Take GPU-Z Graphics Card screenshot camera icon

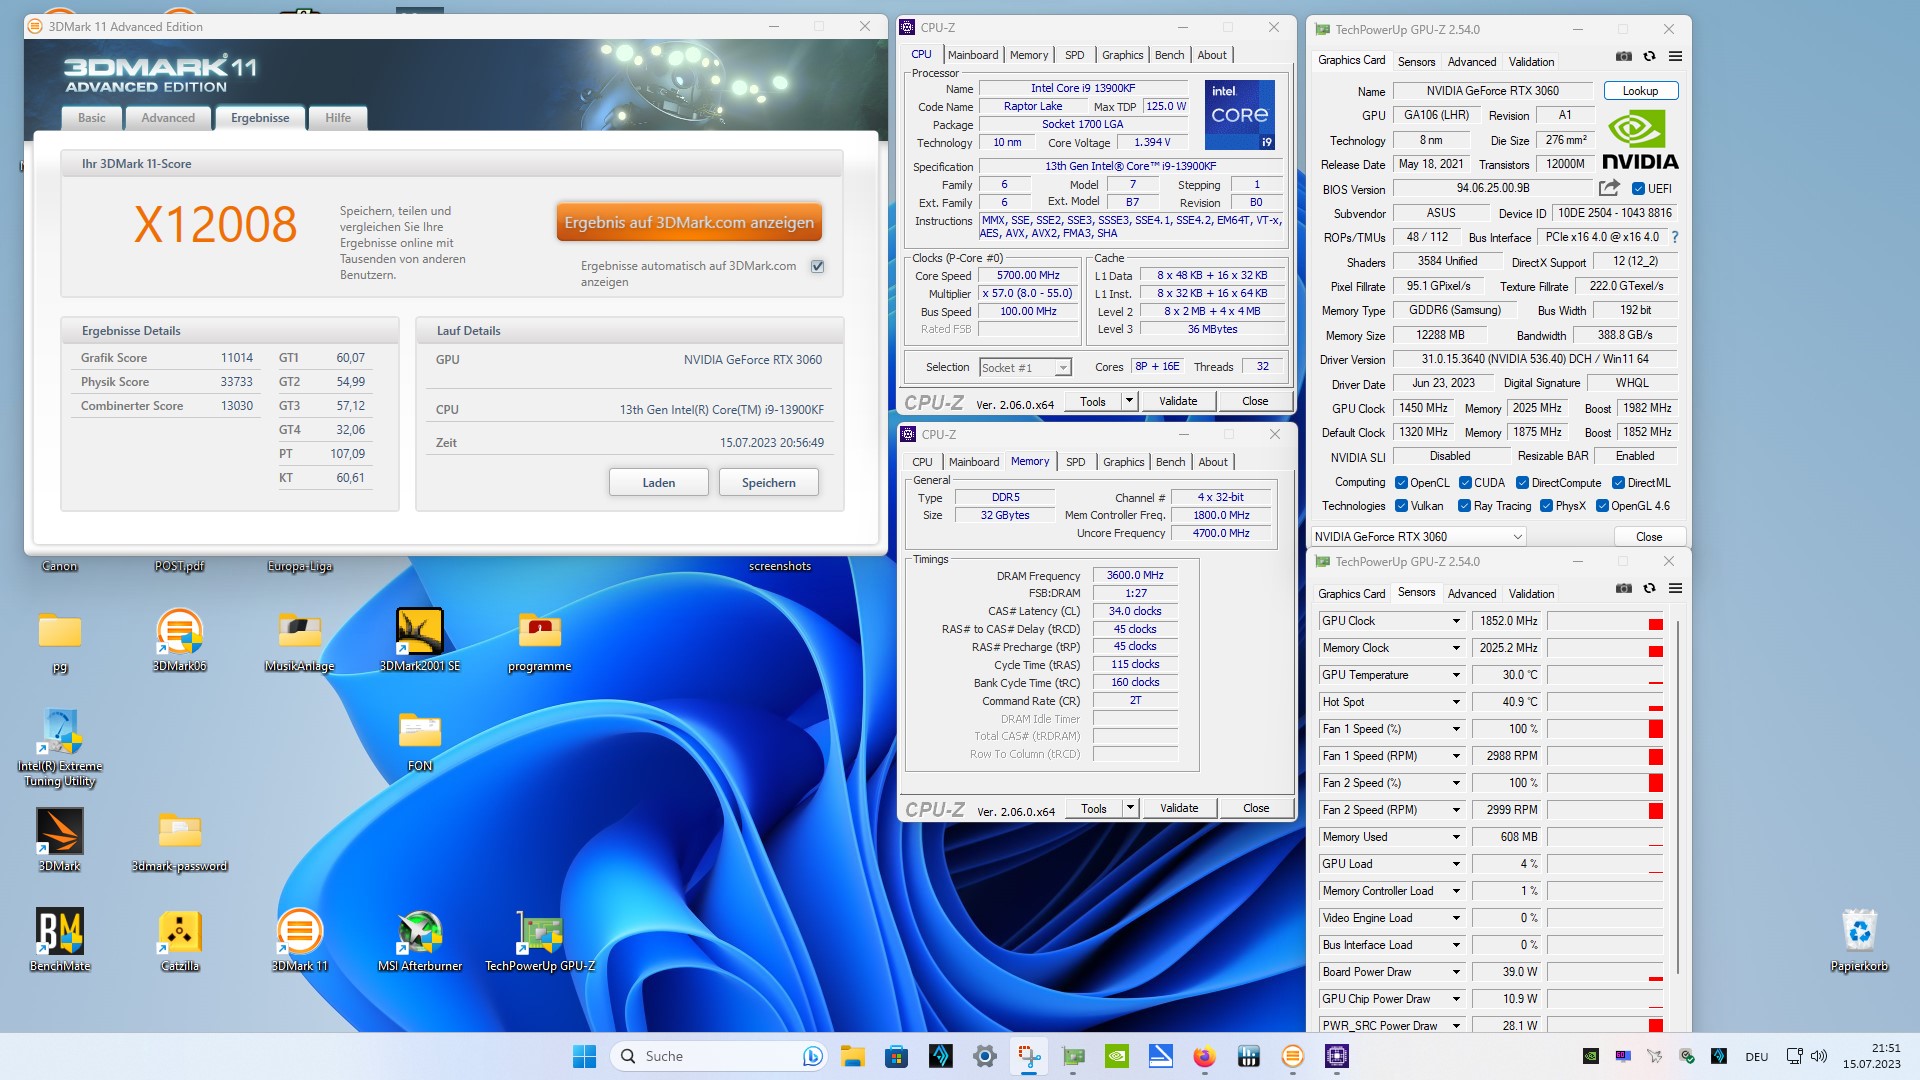(x=1624, y=57)
